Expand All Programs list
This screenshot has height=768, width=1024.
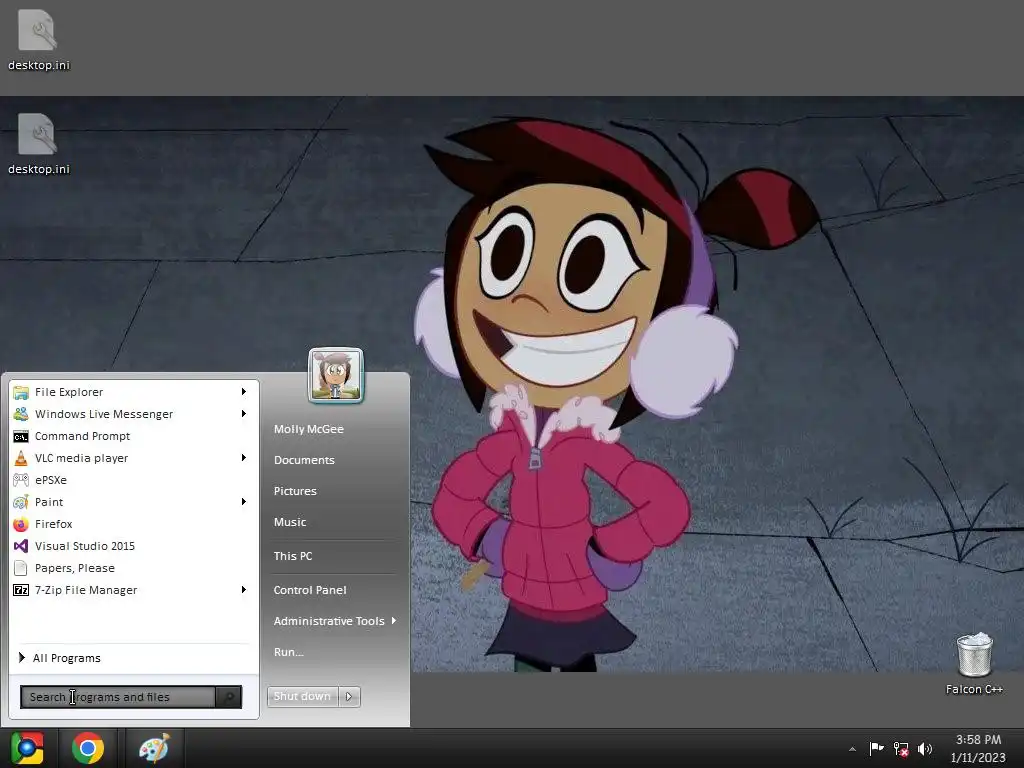[60, 658]
